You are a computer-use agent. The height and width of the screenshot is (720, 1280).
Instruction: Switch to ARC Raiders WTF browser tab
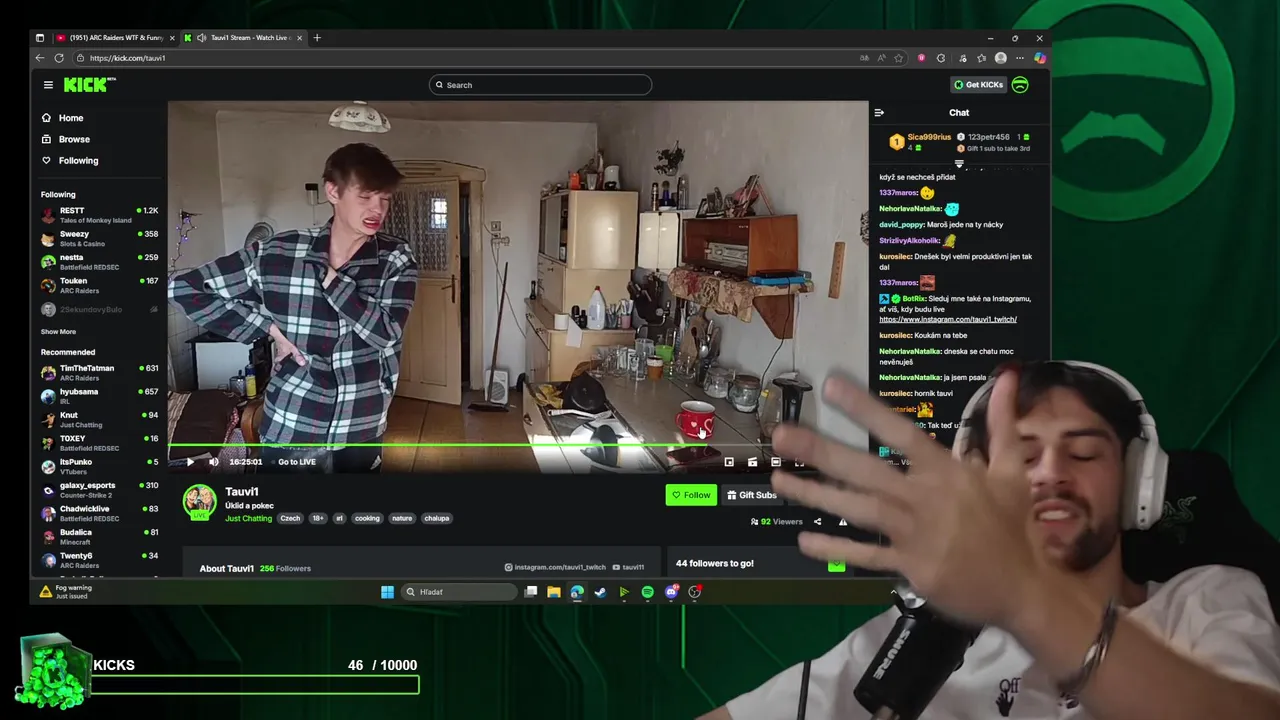tap(115, 38)
